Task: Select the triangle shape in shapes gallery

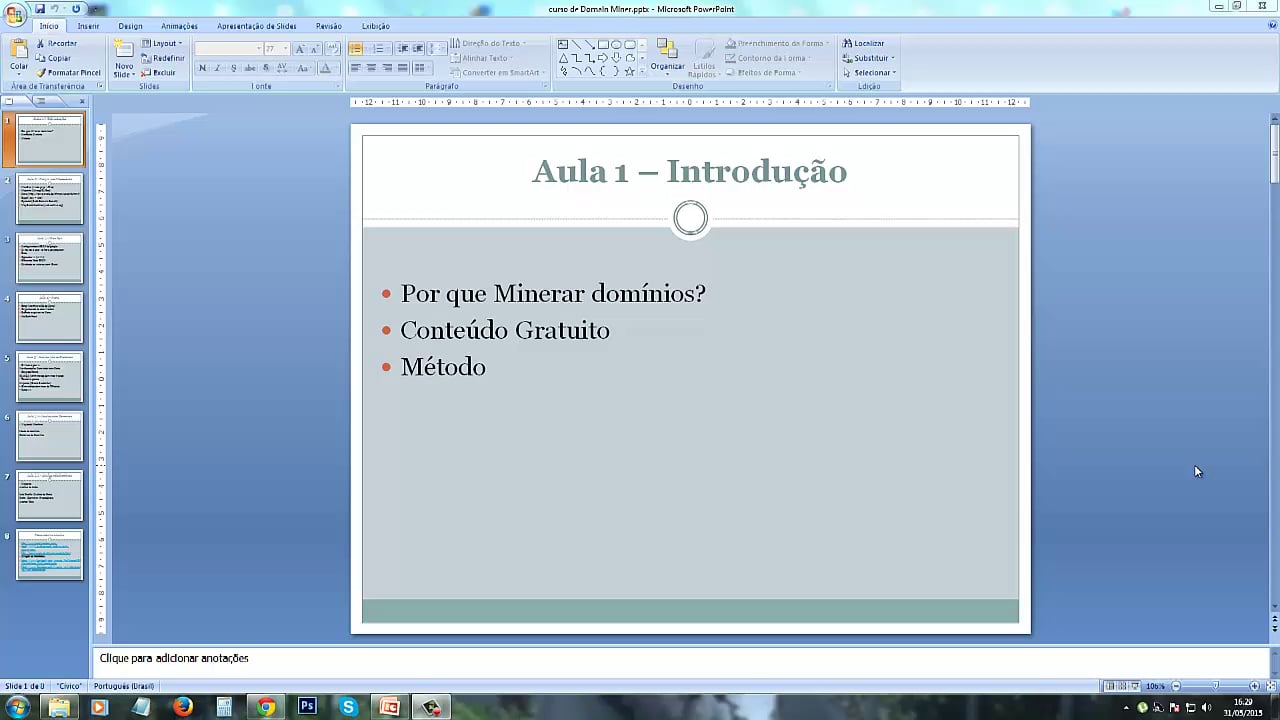Action: 563,58
